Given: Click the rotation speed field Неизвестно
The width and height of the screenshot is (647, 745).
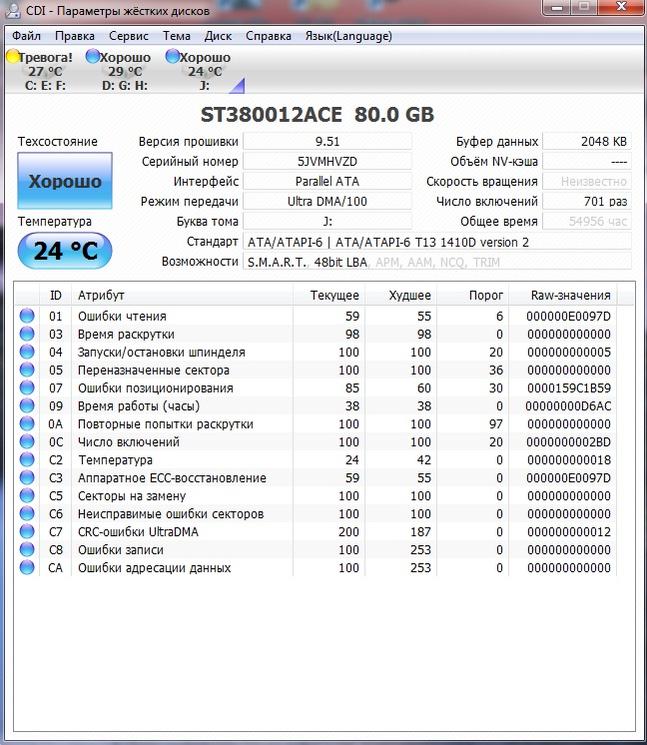Looking at the screenshot, I should (587, 181).
